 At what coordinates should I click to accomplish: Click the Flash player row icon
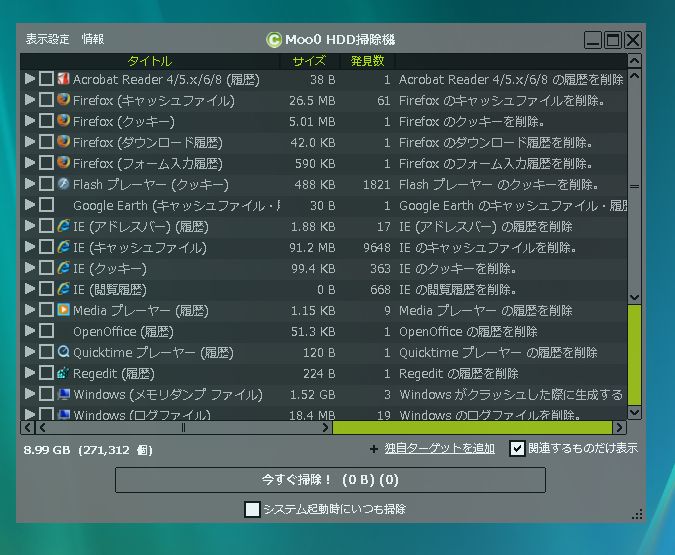coord(63,184)
